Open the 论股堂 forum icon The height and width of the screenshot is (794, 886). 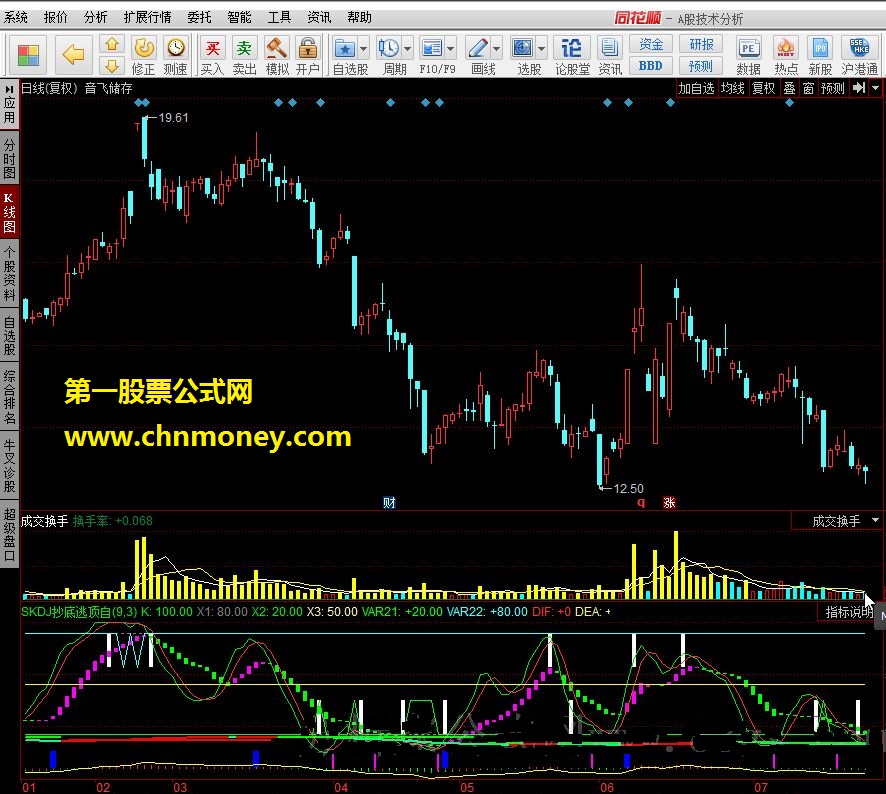tap(571, 48)
